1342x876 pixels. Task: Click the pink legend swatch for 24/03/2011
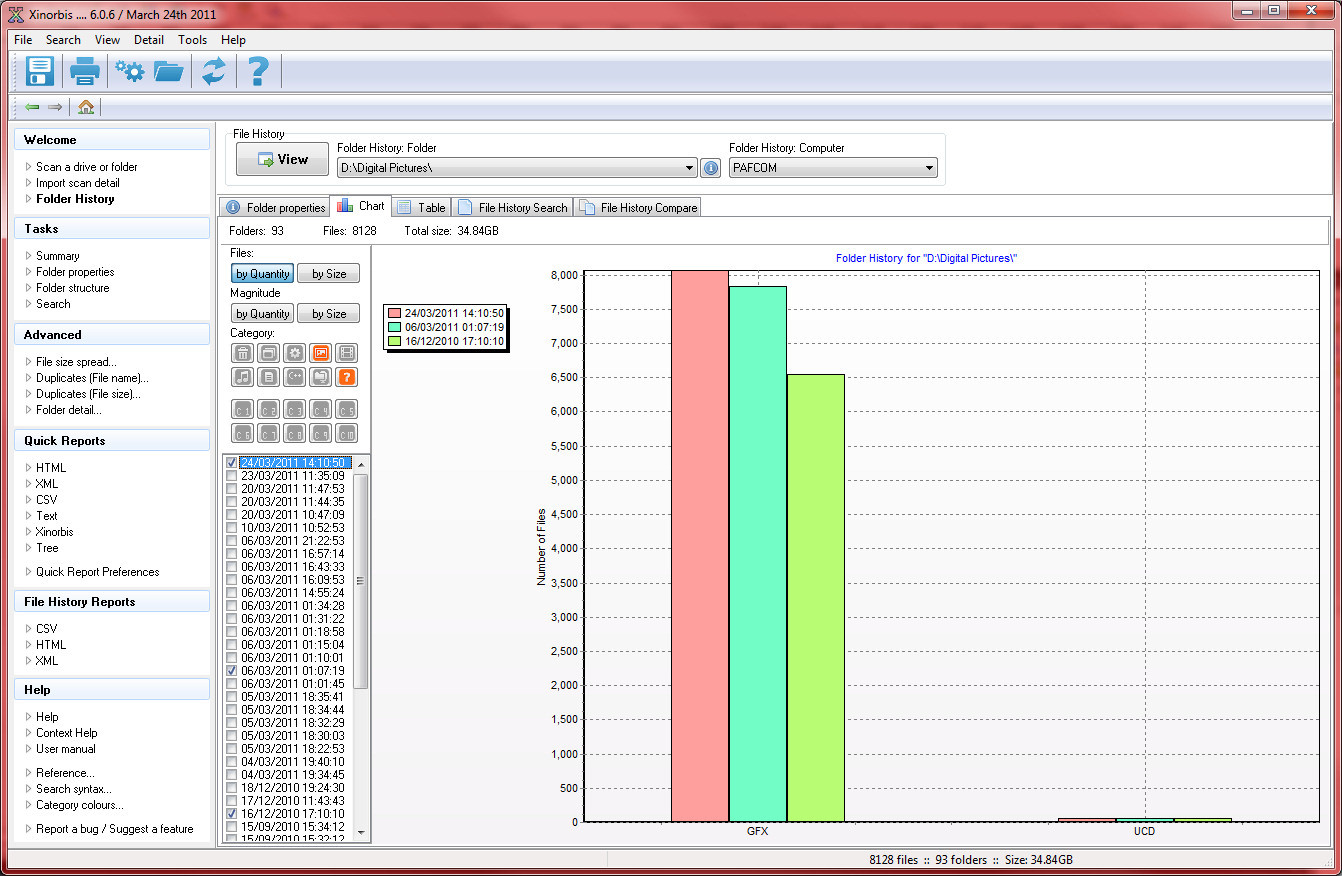395,312
